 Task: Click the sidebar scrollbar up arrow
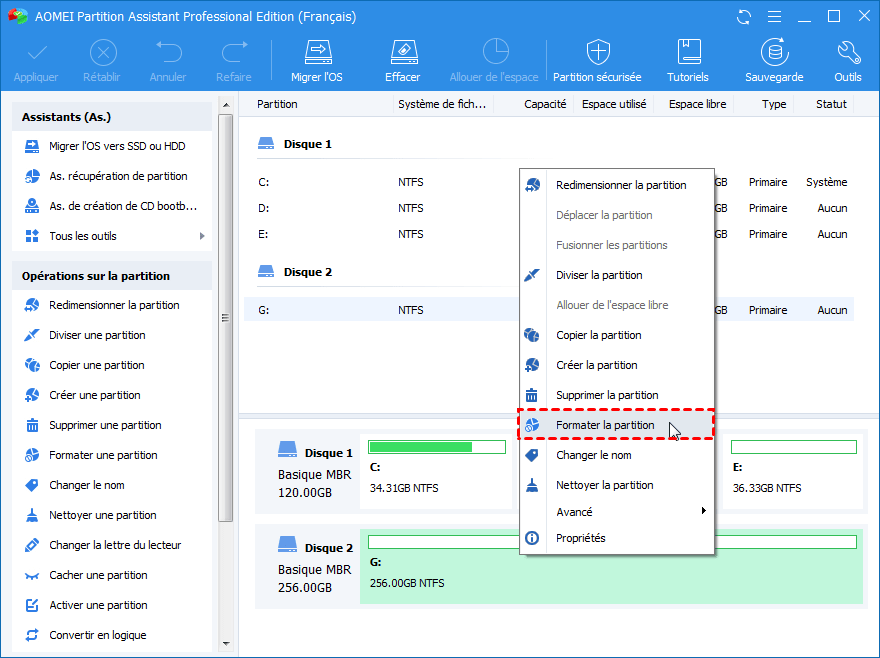pos(226,105)
